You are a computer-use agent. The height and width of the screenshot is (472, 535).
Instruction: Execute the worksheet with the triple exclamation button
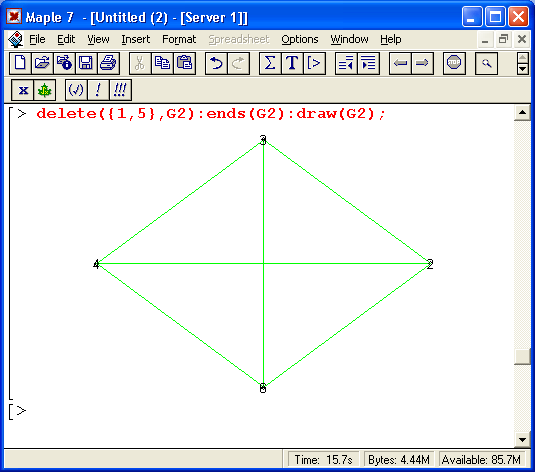(120, 90)
